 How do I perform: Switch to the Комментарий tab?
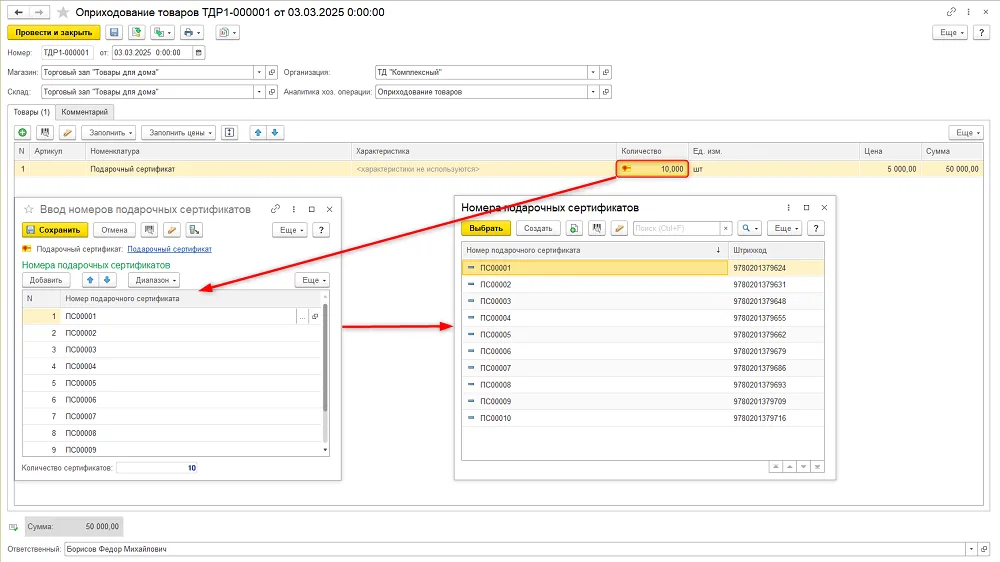pyautogui.click(x=85, y=112)
